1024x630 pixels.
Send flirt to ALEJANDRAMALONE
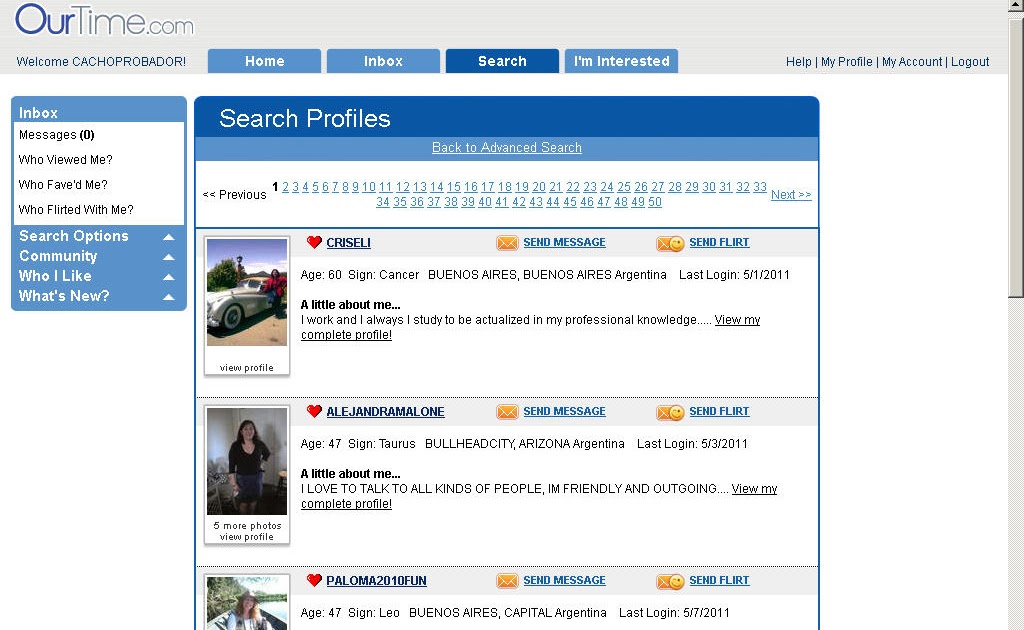click(719, 411)
